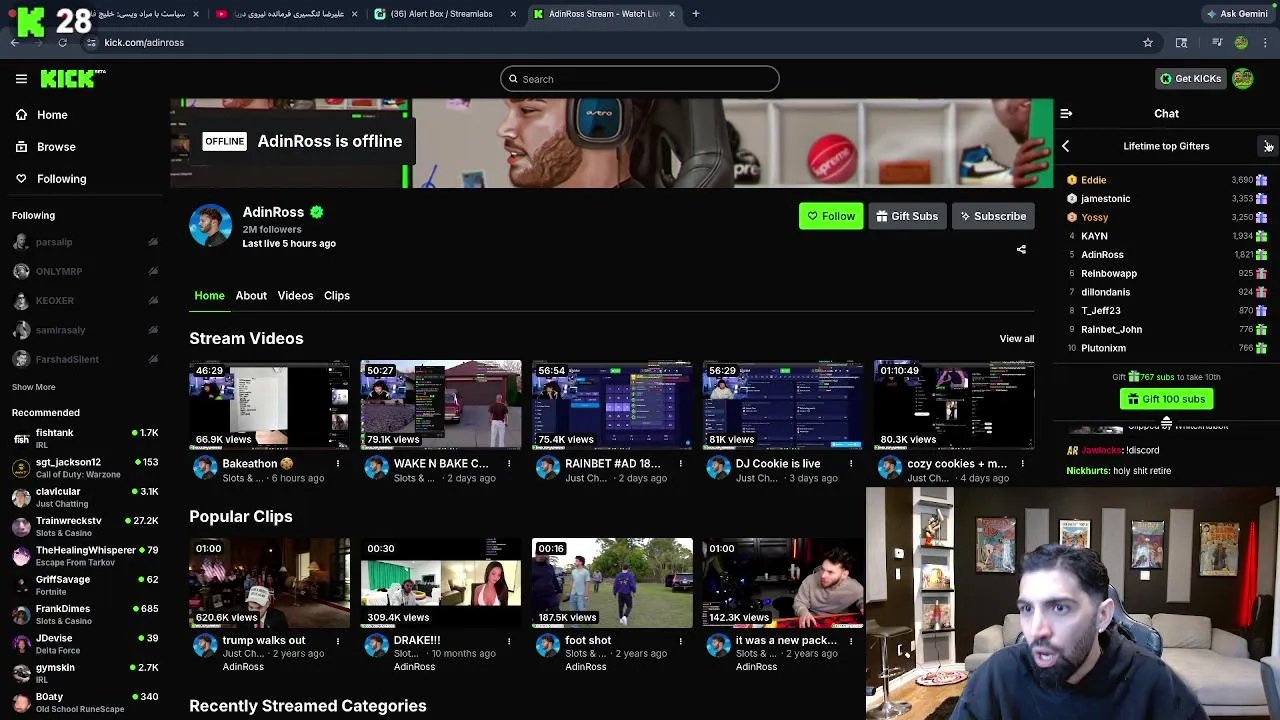Click Gift 100 subs button
Viewport: 1280px width, 720px height.
(1166, 399)
